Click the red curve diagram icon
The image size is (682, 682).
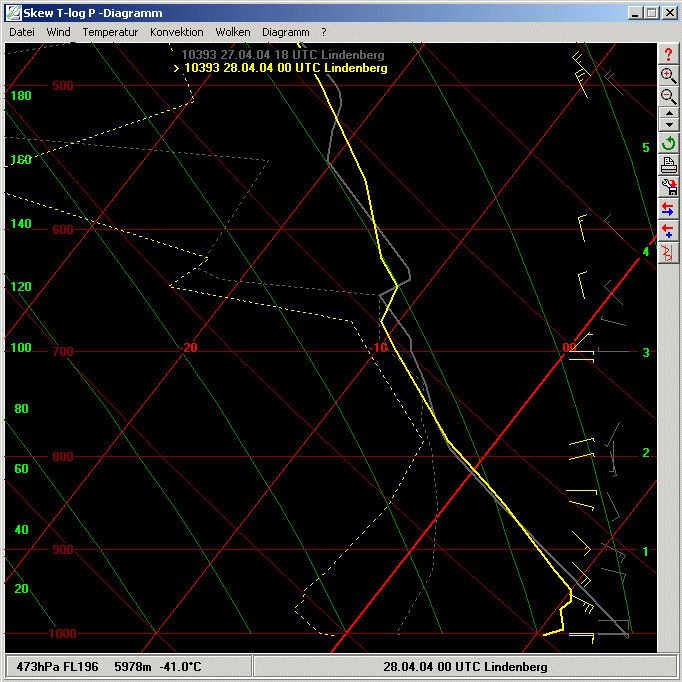pyautogui.click(x=669, y=252)
